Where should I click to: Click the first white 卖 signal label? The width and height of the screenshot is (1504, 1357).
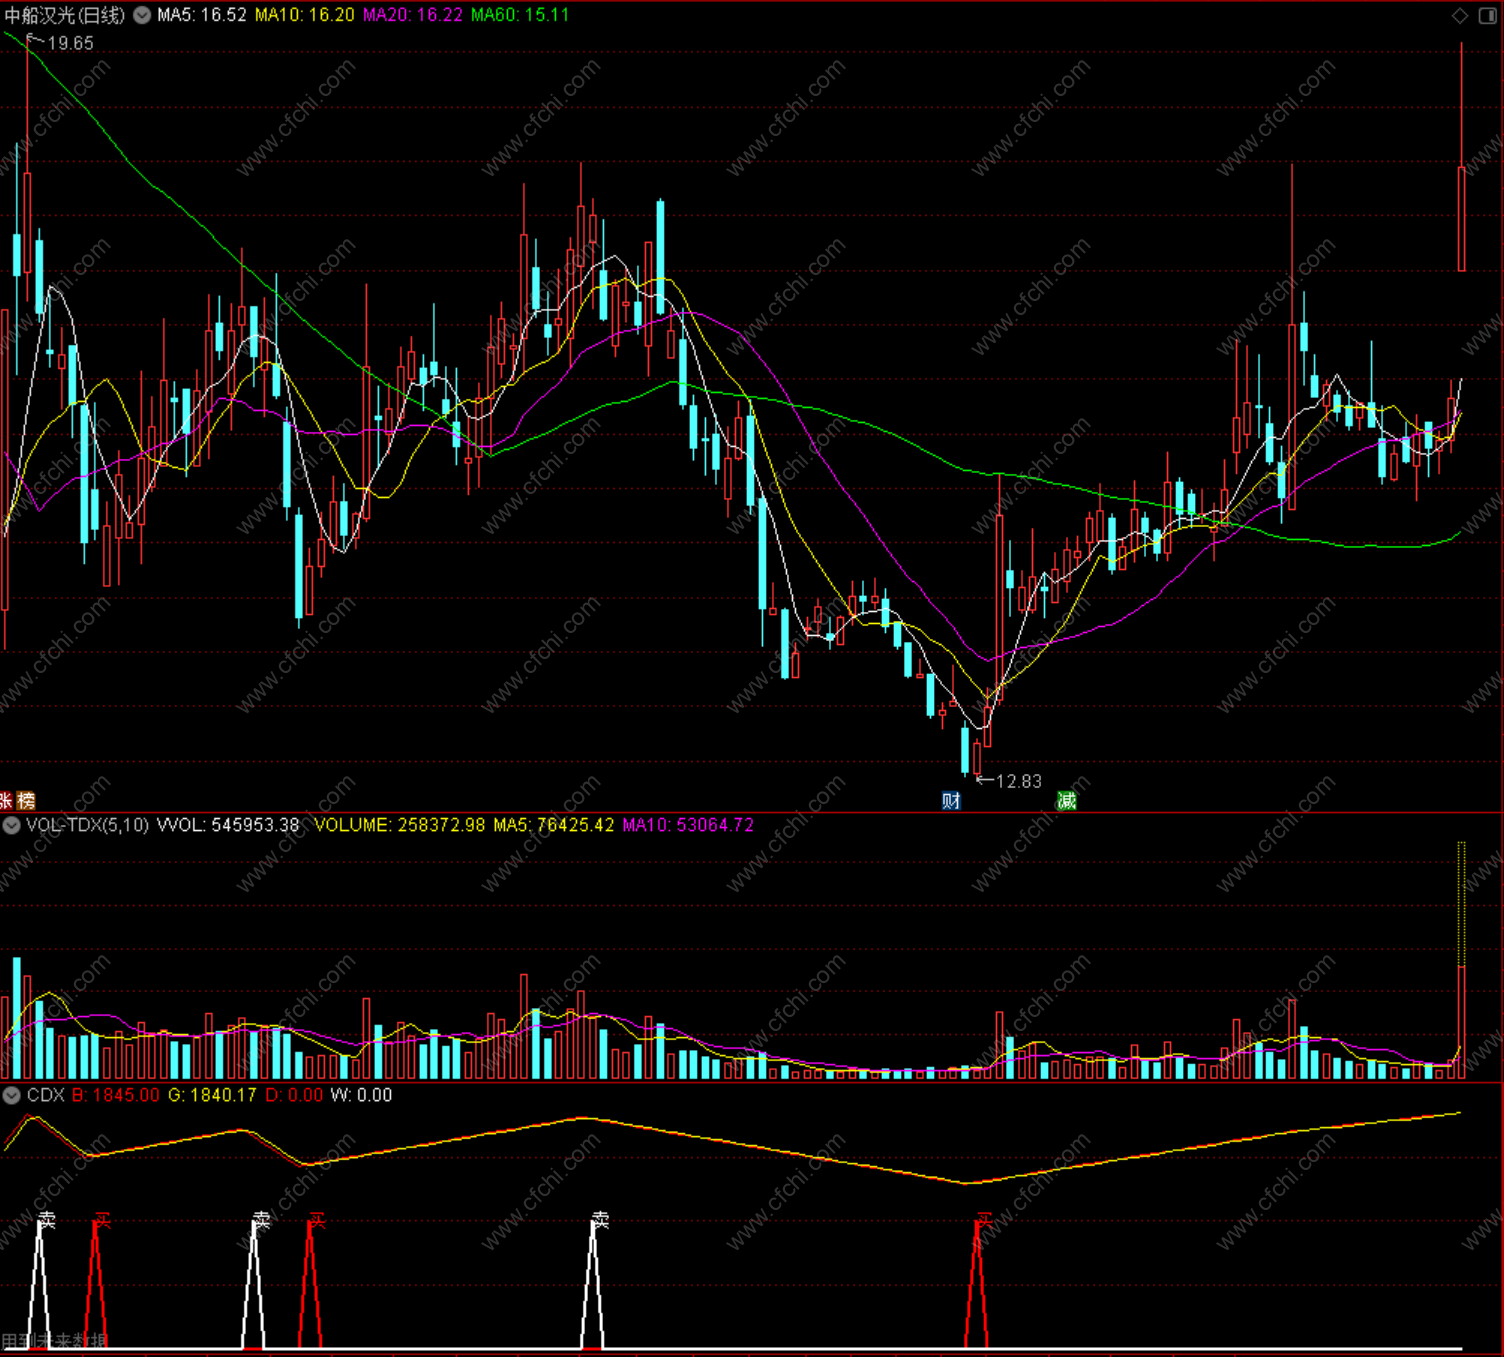pos(46,1220)
